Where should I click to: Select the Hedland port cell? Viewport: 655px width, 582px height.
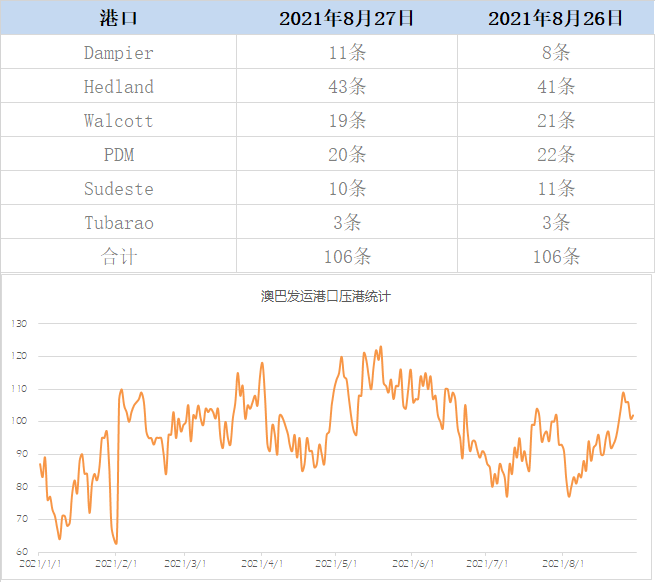(119, 86)
